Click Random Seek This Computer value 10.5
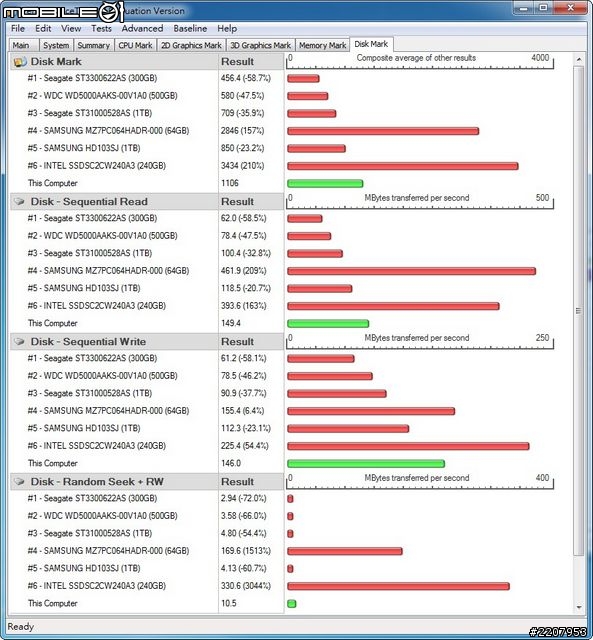 (x=229, y=603)
